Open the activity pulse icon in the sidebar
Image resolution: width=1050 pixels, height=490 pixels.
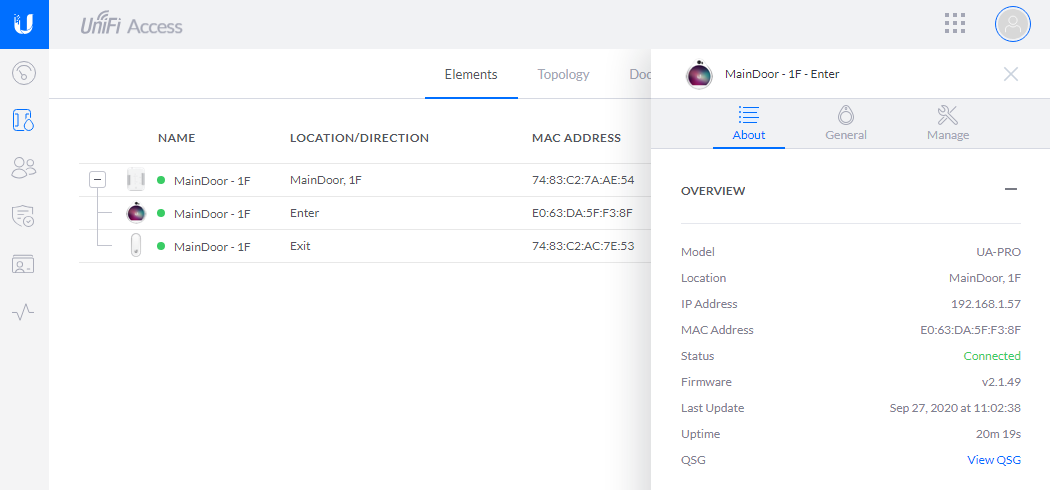[x=24, y=311]
